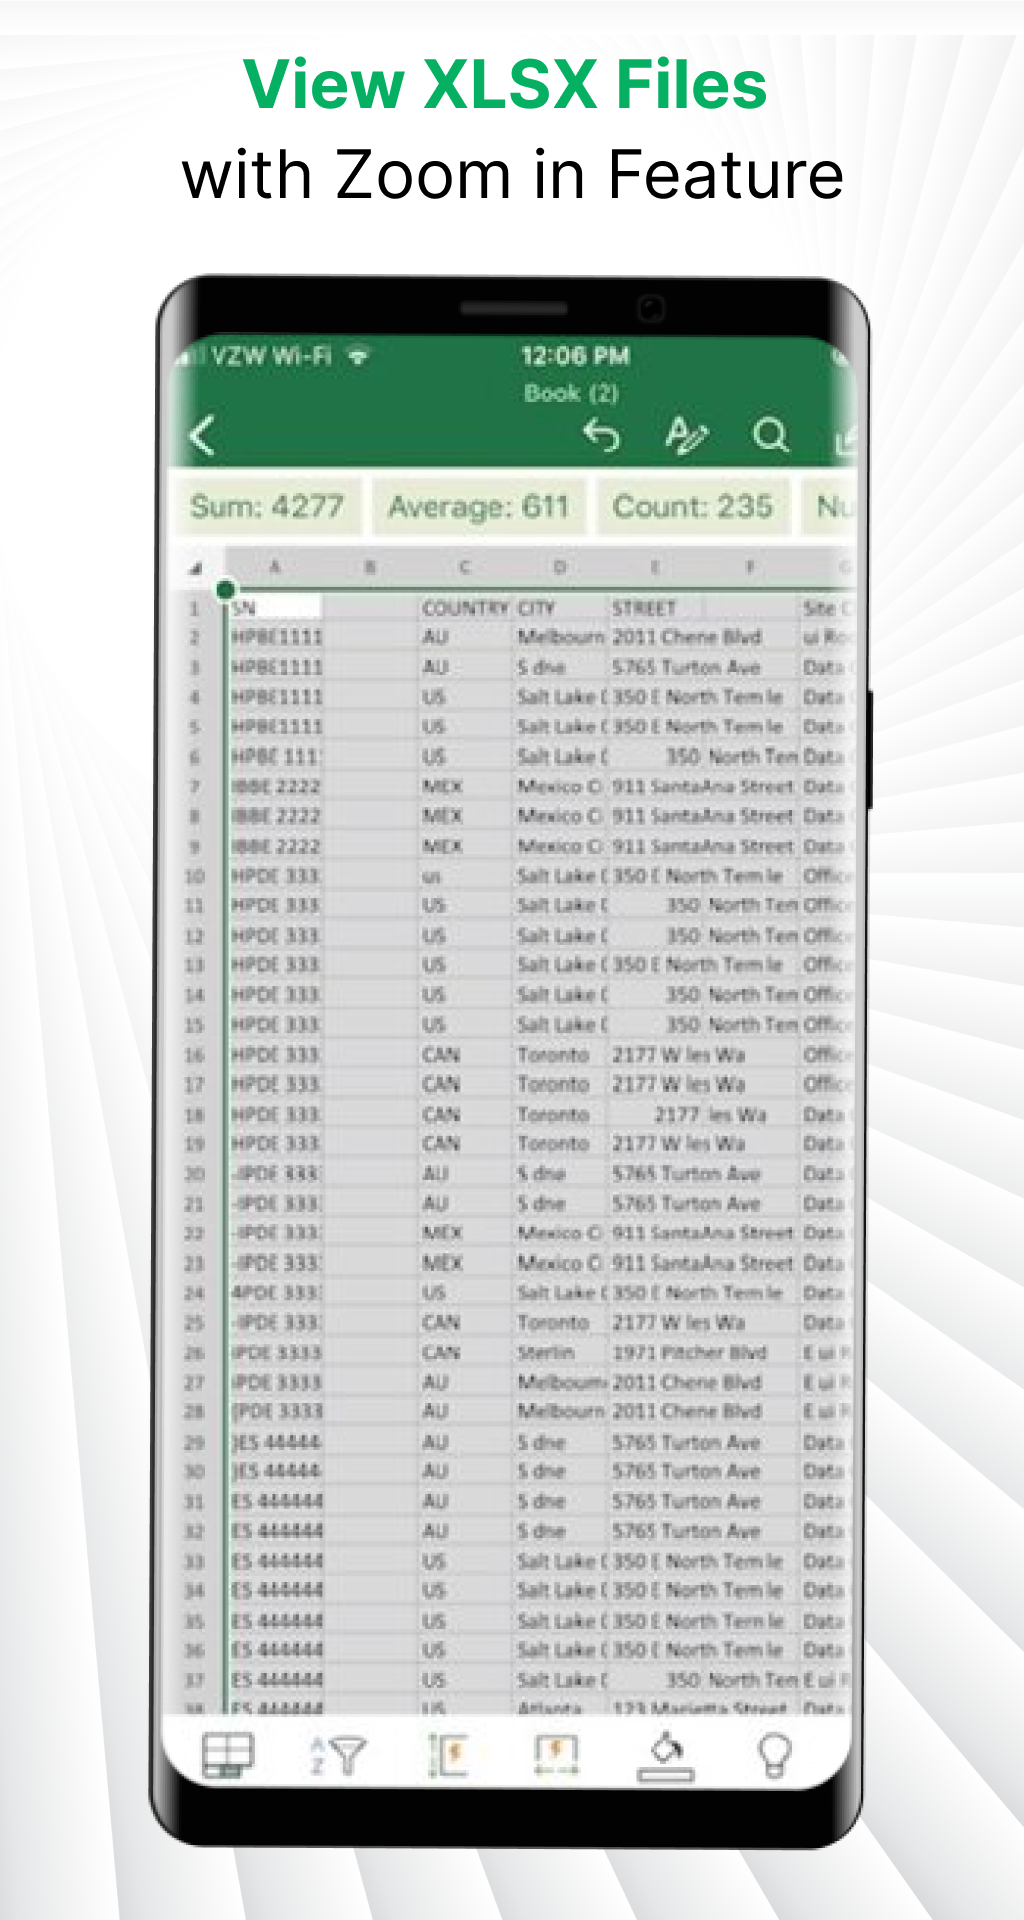Select column D header
1024x1920 pixels.
(560, 567)
